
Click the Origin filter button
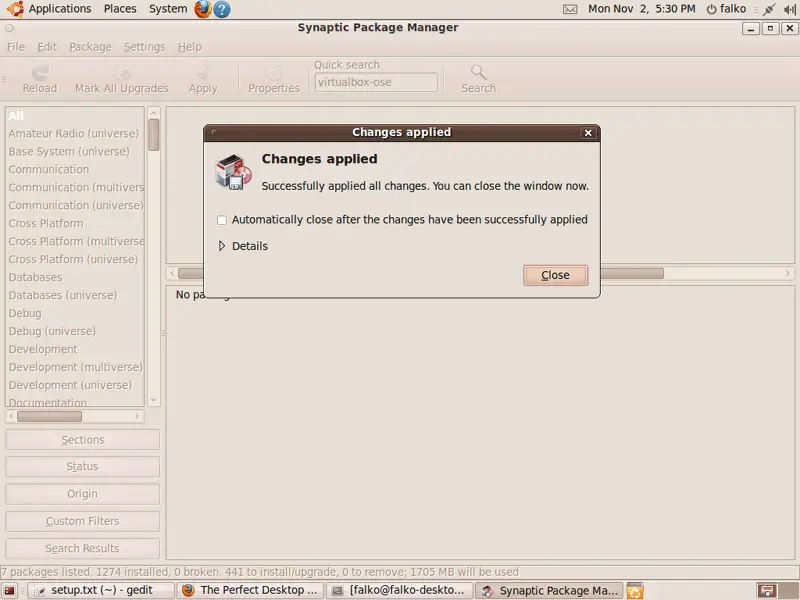click(x=83, y=494)
